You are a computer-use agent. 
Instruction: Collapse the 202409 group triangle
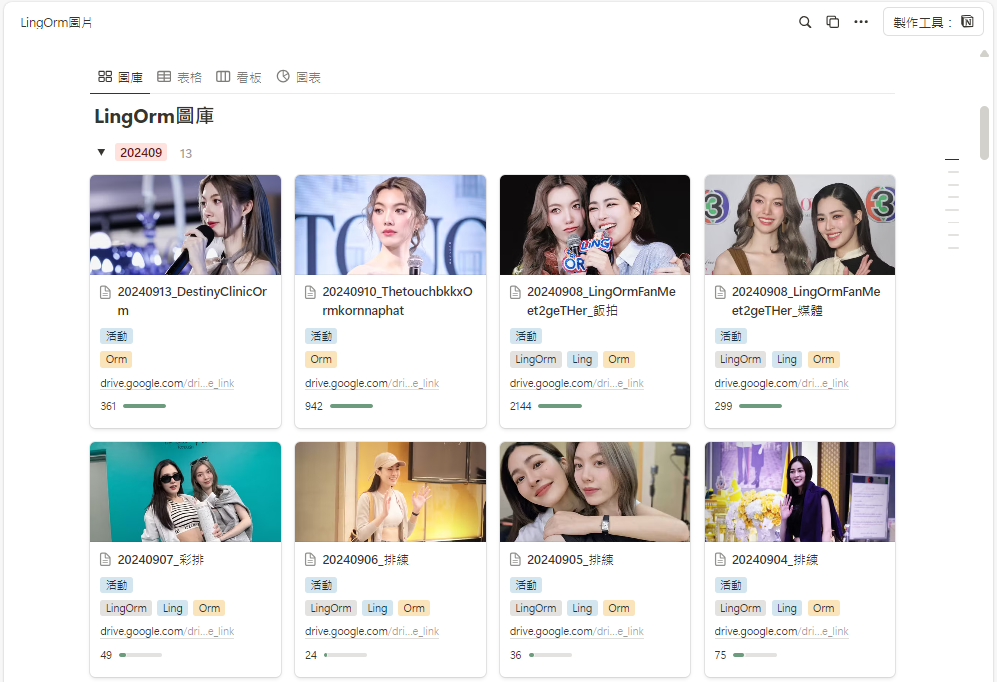pos(101,153)
